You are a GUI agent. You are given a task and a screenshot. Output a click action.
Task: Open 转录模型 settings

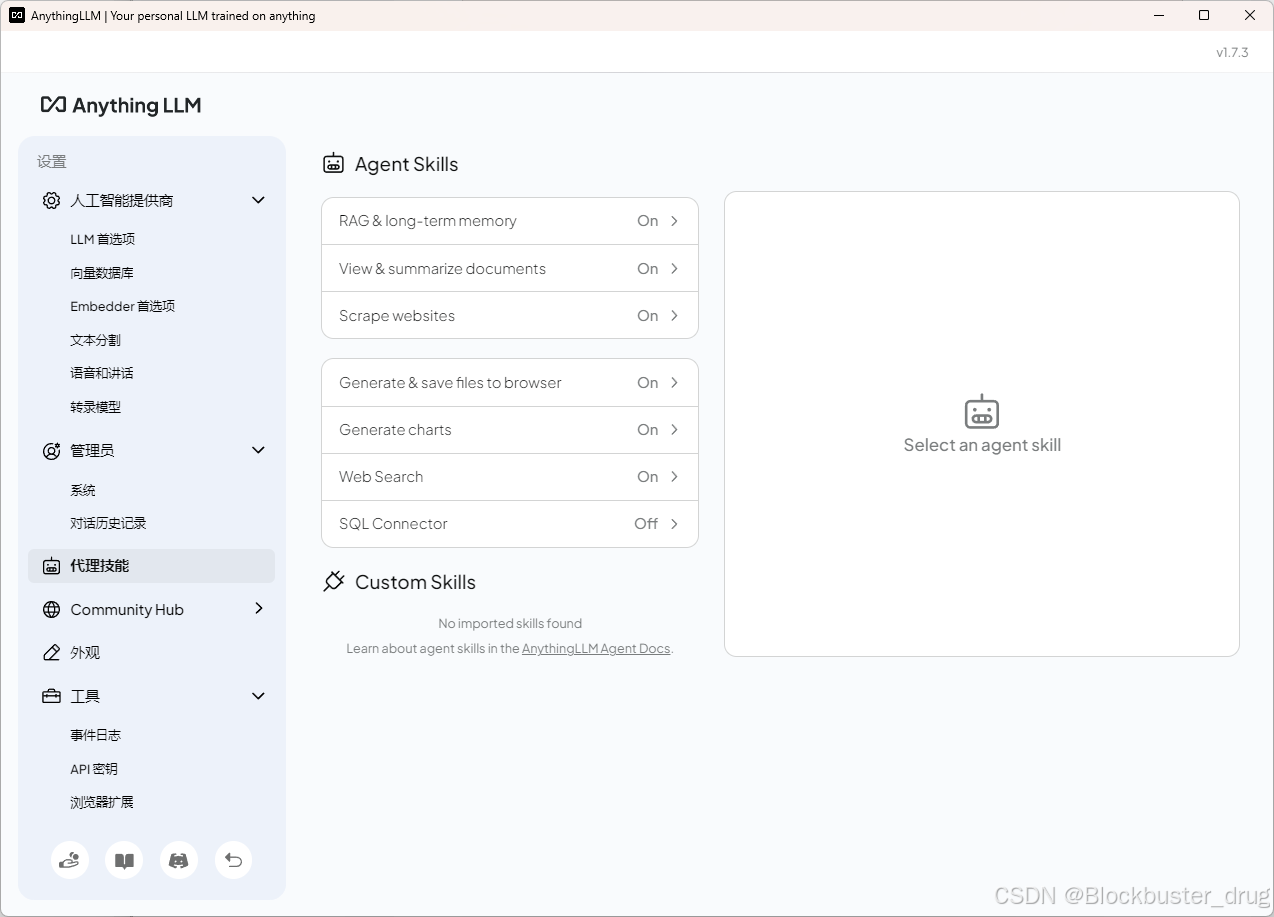95,407
